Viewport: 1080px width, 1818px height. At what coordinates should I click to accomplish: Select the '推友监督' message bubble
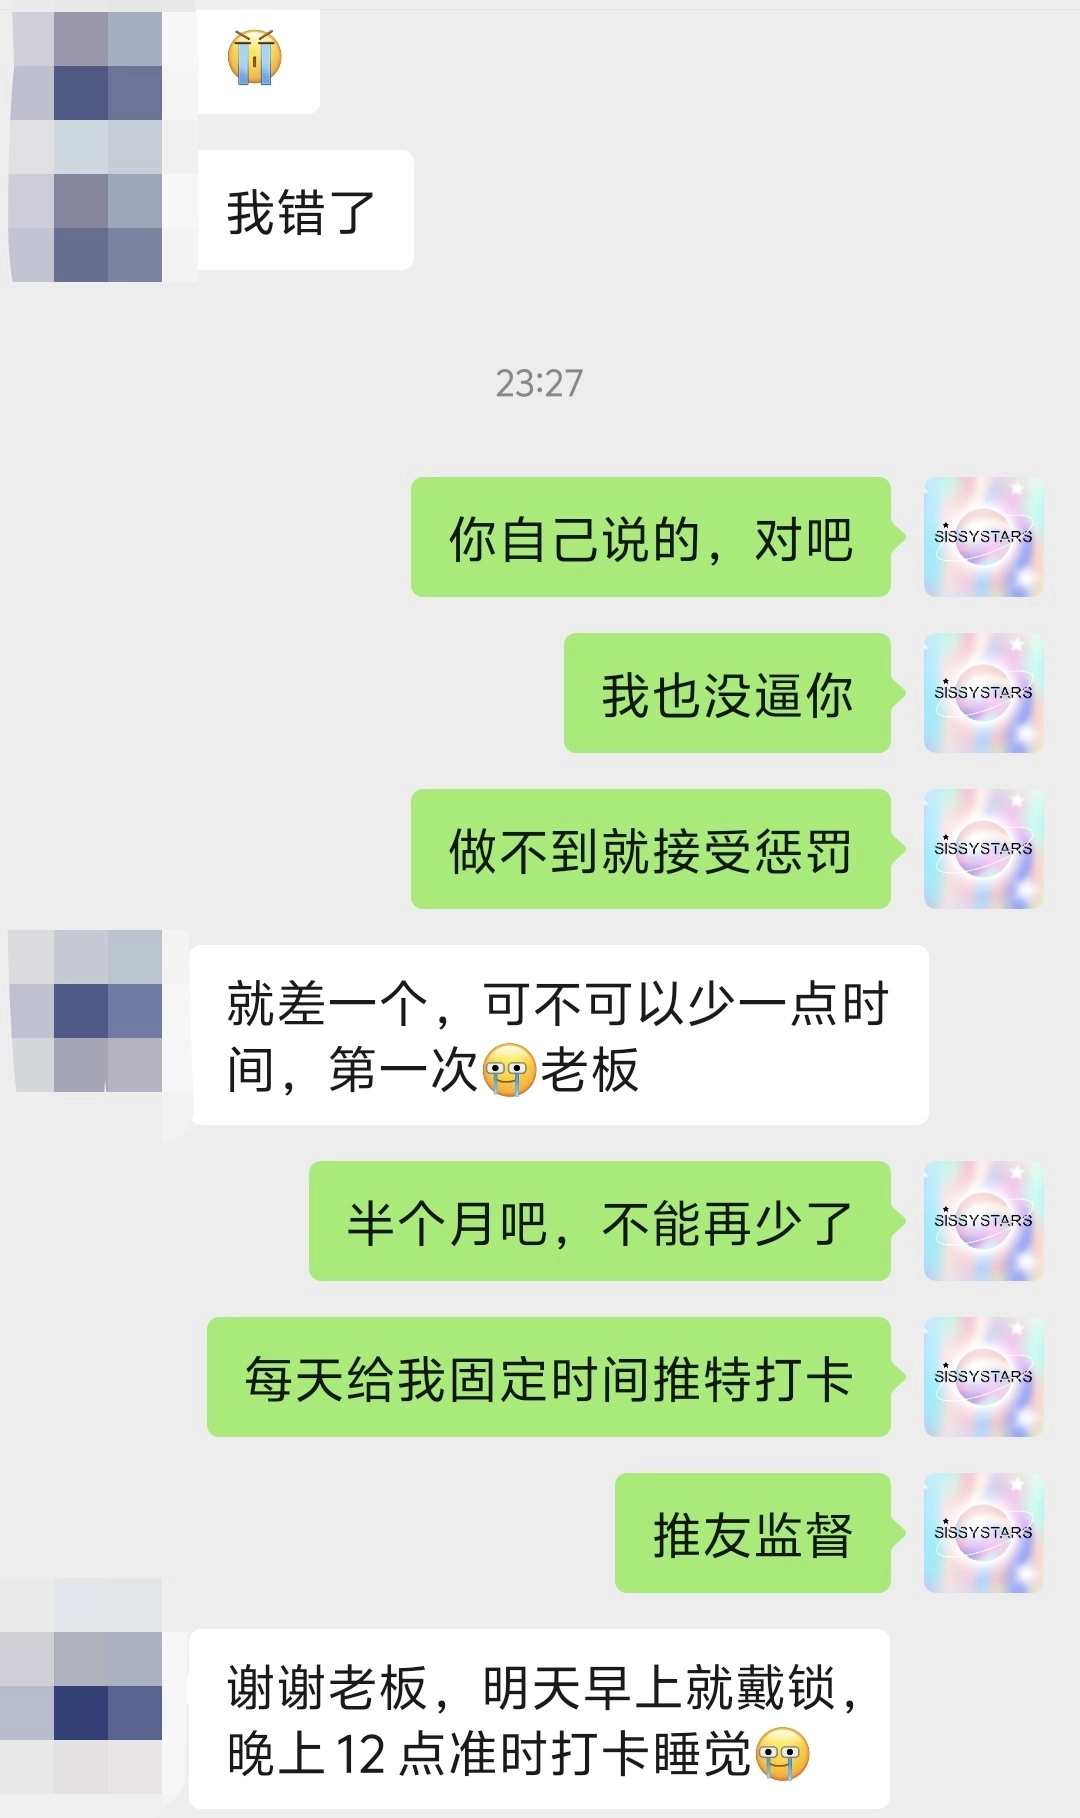pyautogui.click(x=753, y=1533)
